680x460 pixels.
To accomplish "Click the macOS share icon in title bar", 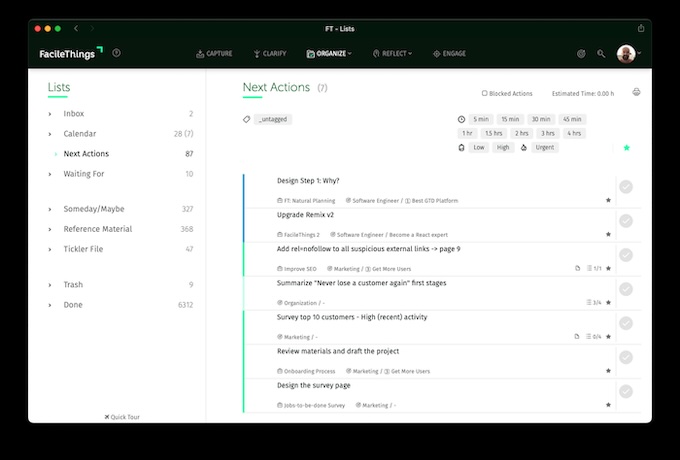I will (x=641, y=28).
